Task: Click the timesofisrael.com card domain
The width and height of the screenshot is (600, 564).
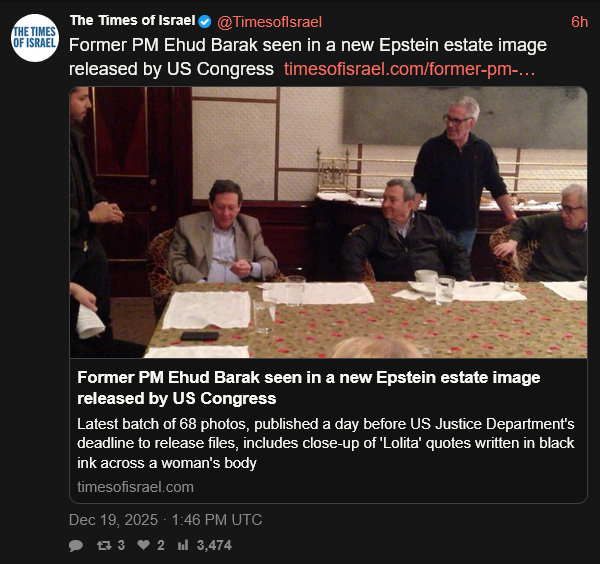Action: [135, 487]
